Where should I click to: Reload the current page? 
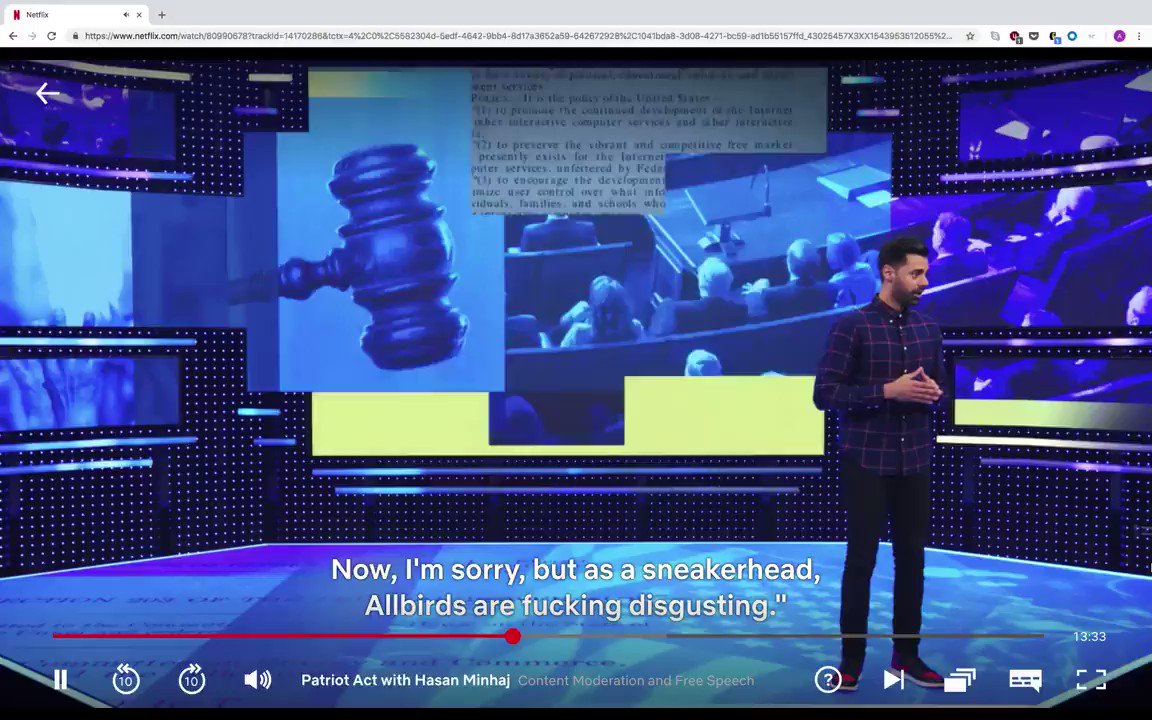(x=51, y=35)
